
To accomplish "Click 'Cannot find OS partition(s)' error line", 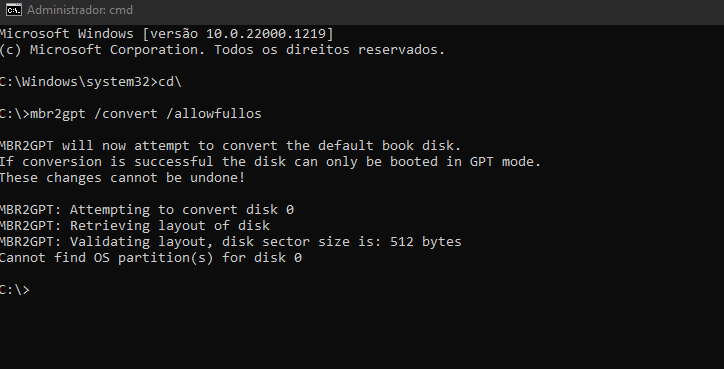I will pyautogui.click(x=151, y=258).
